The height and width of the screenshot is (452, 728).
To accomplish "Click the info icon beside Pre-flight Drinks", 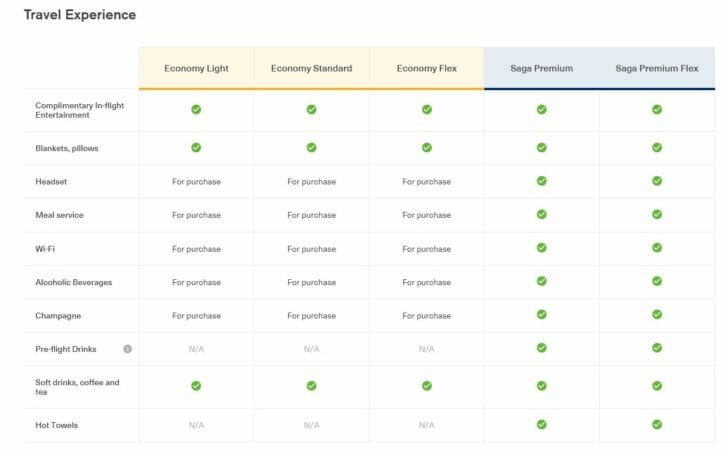I will tap(127, 349).
